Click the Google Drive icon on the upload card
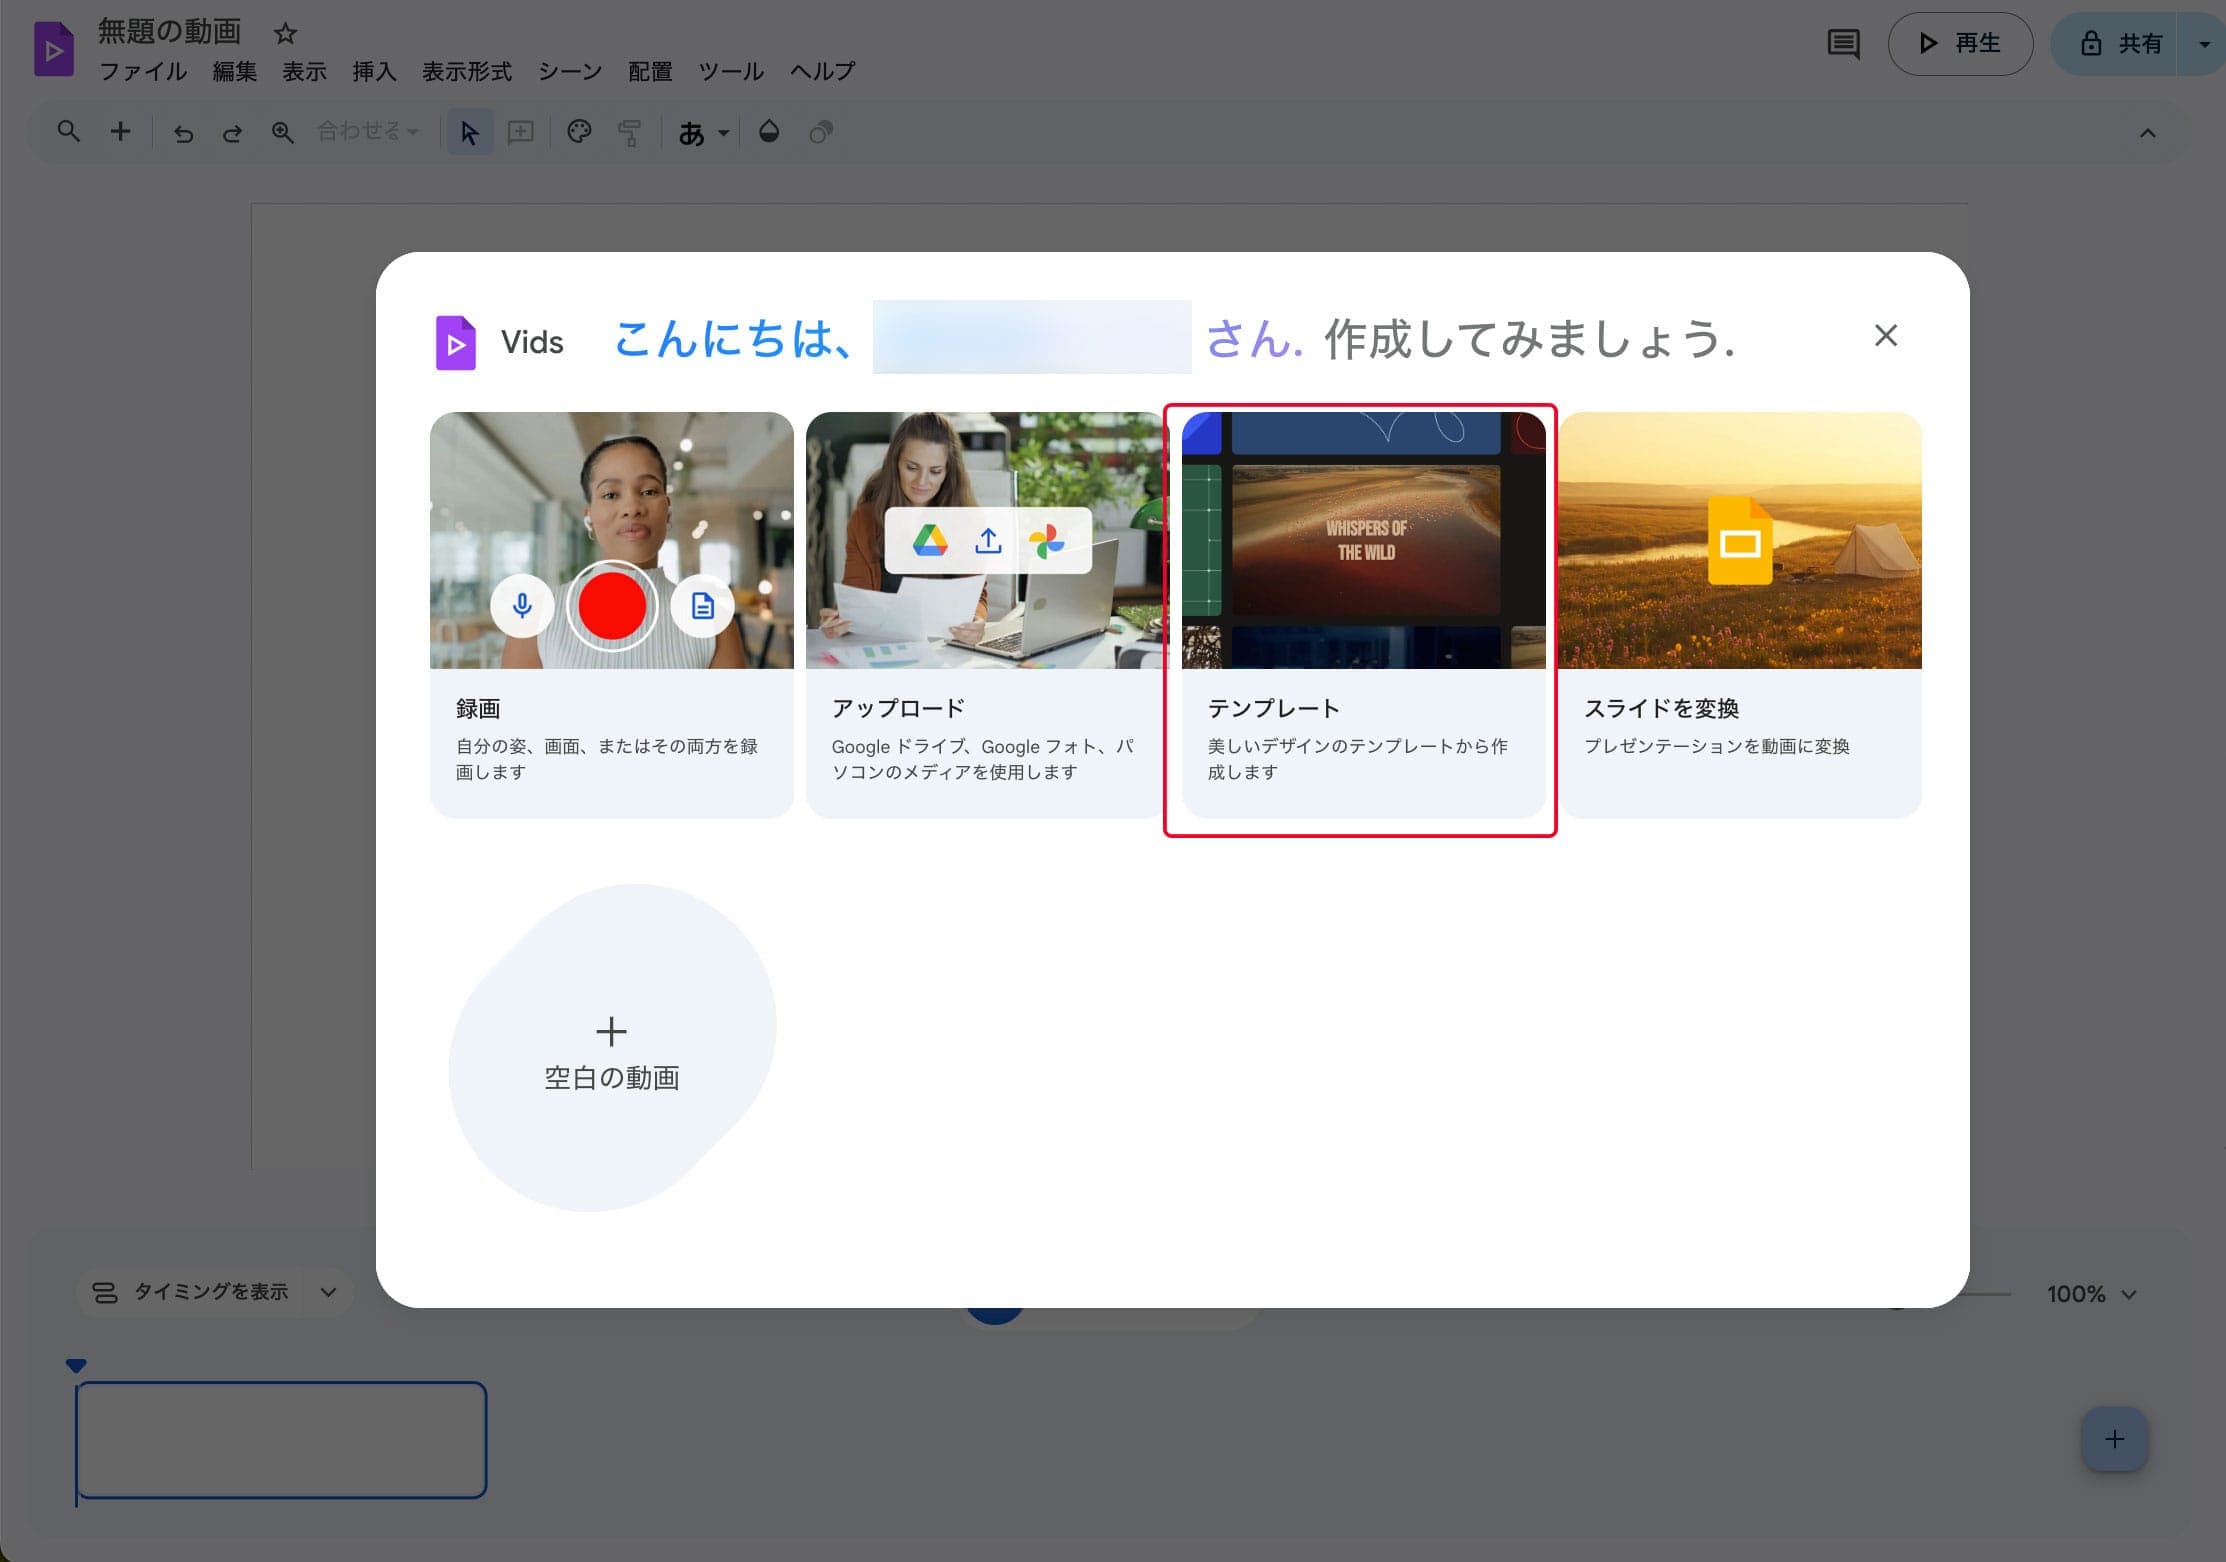Image resolution: width=2226 pixels, height=1562 pixels. pyautogui.click(x=931, y=540)
